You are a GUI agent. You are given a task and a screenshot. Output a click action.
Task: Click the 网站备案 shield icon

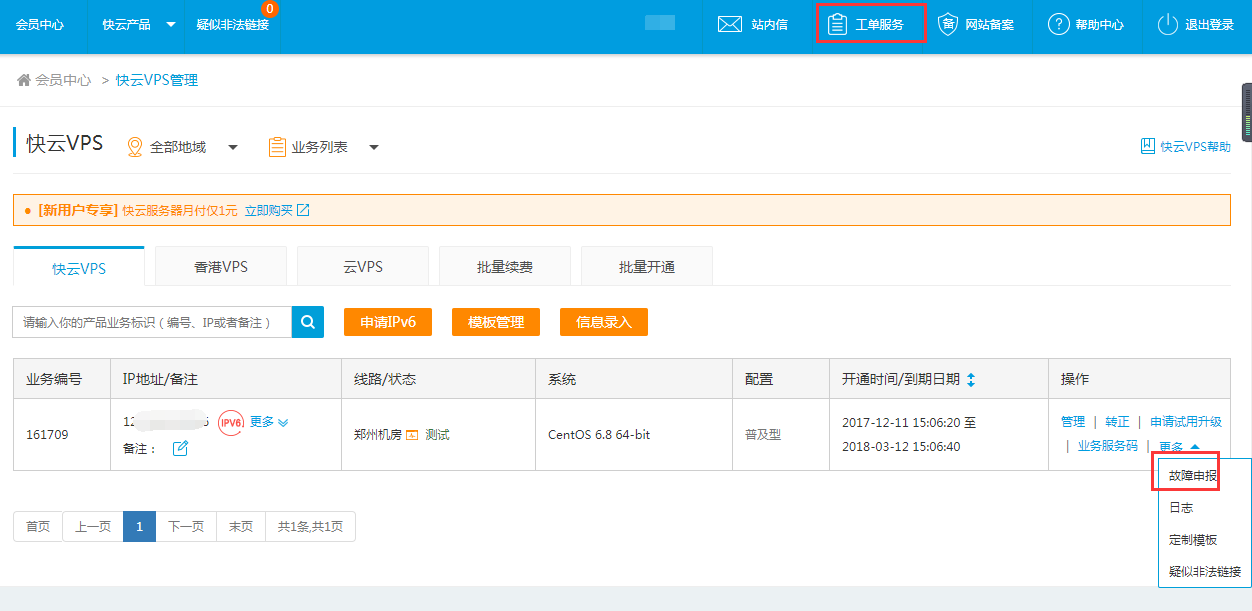[948, 24]
